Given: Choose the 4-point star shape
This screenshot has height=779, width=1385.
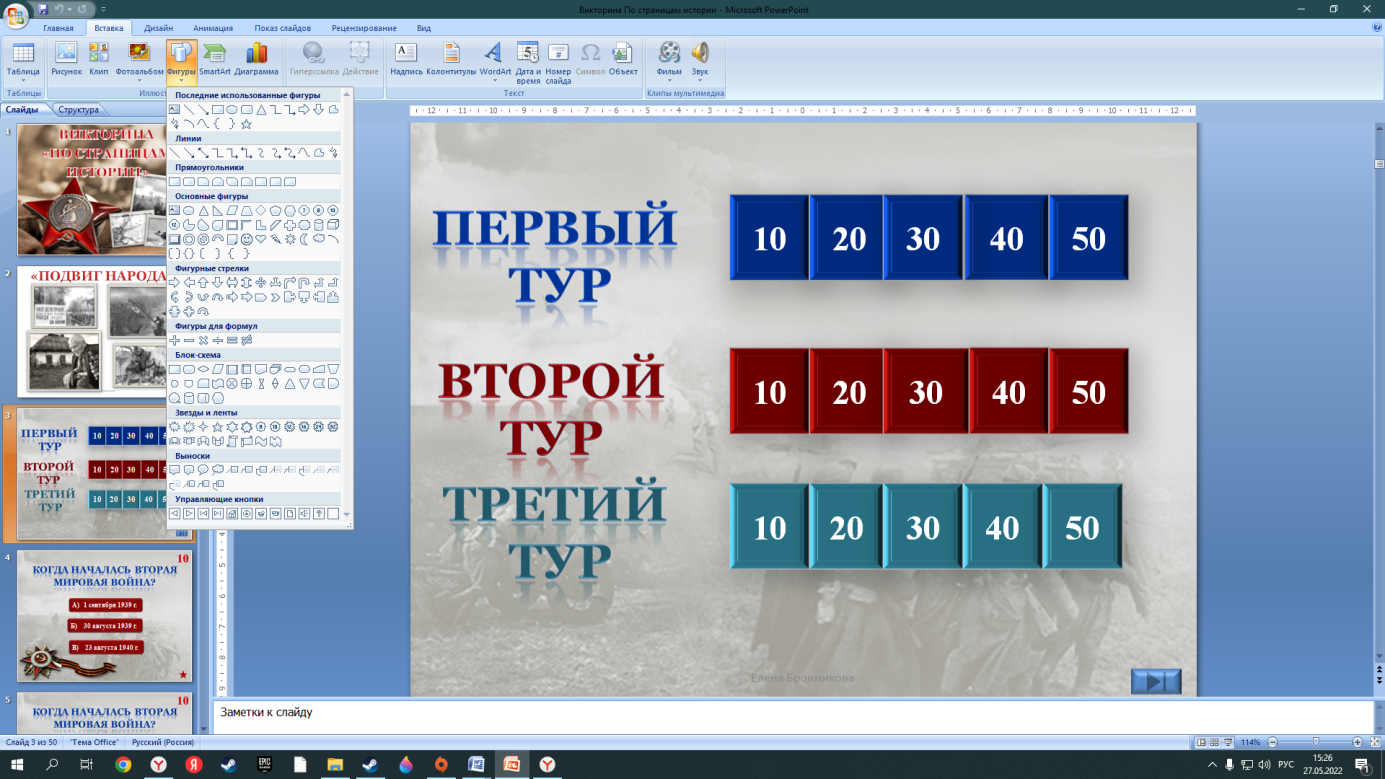Looking at the screenshot, I should point(203,427).
